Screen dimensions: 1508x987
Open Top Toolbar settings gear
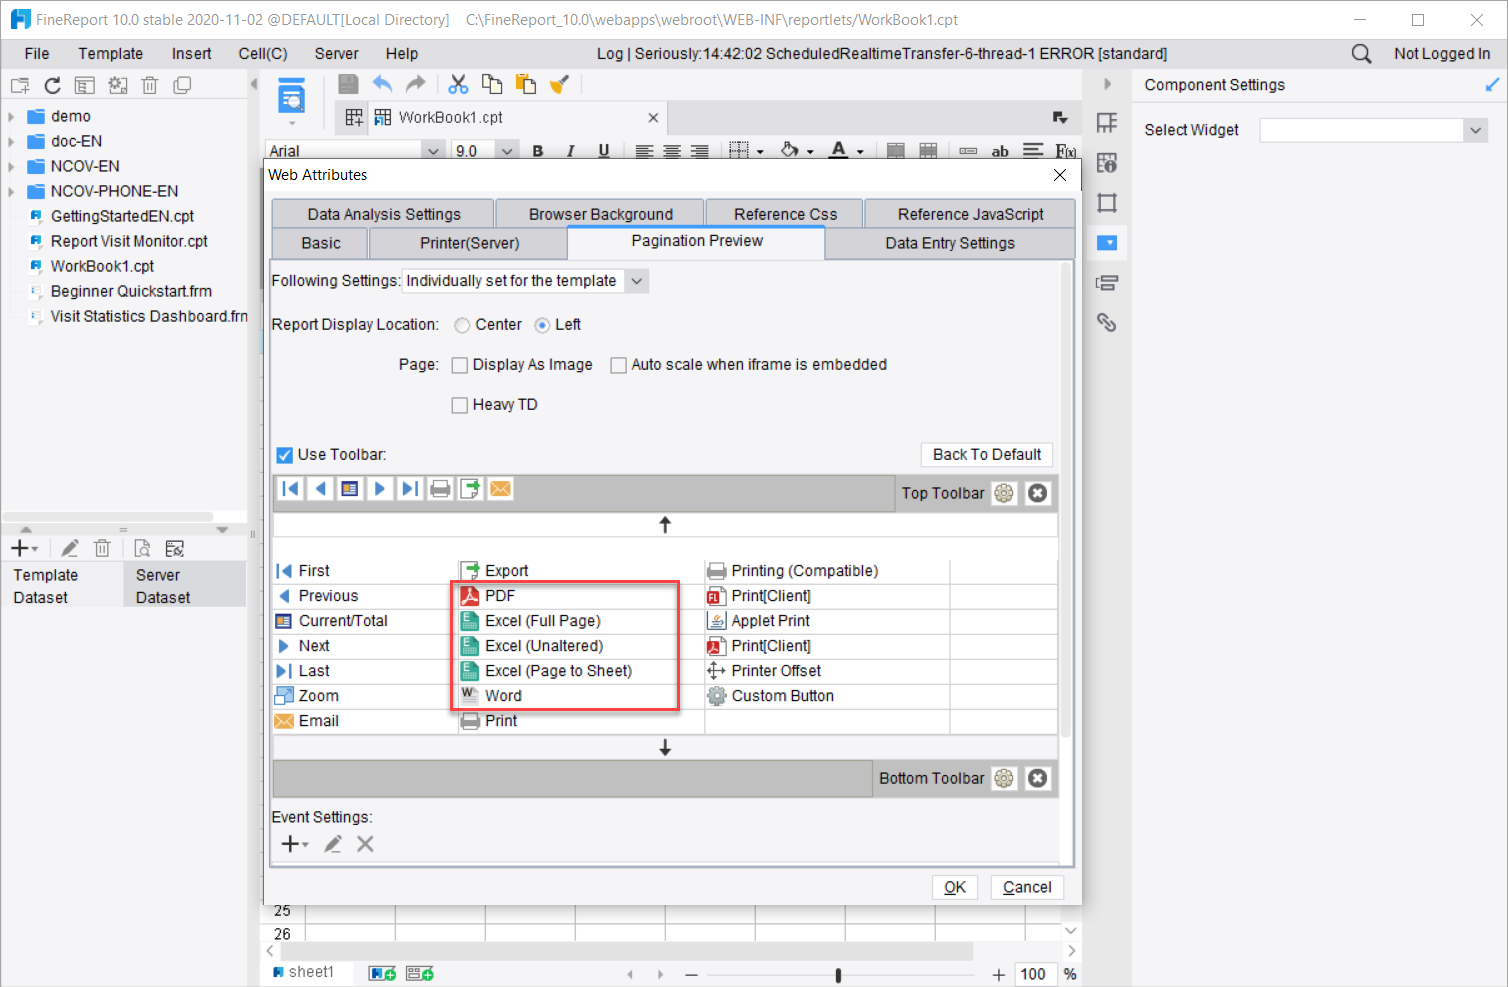1004,493
